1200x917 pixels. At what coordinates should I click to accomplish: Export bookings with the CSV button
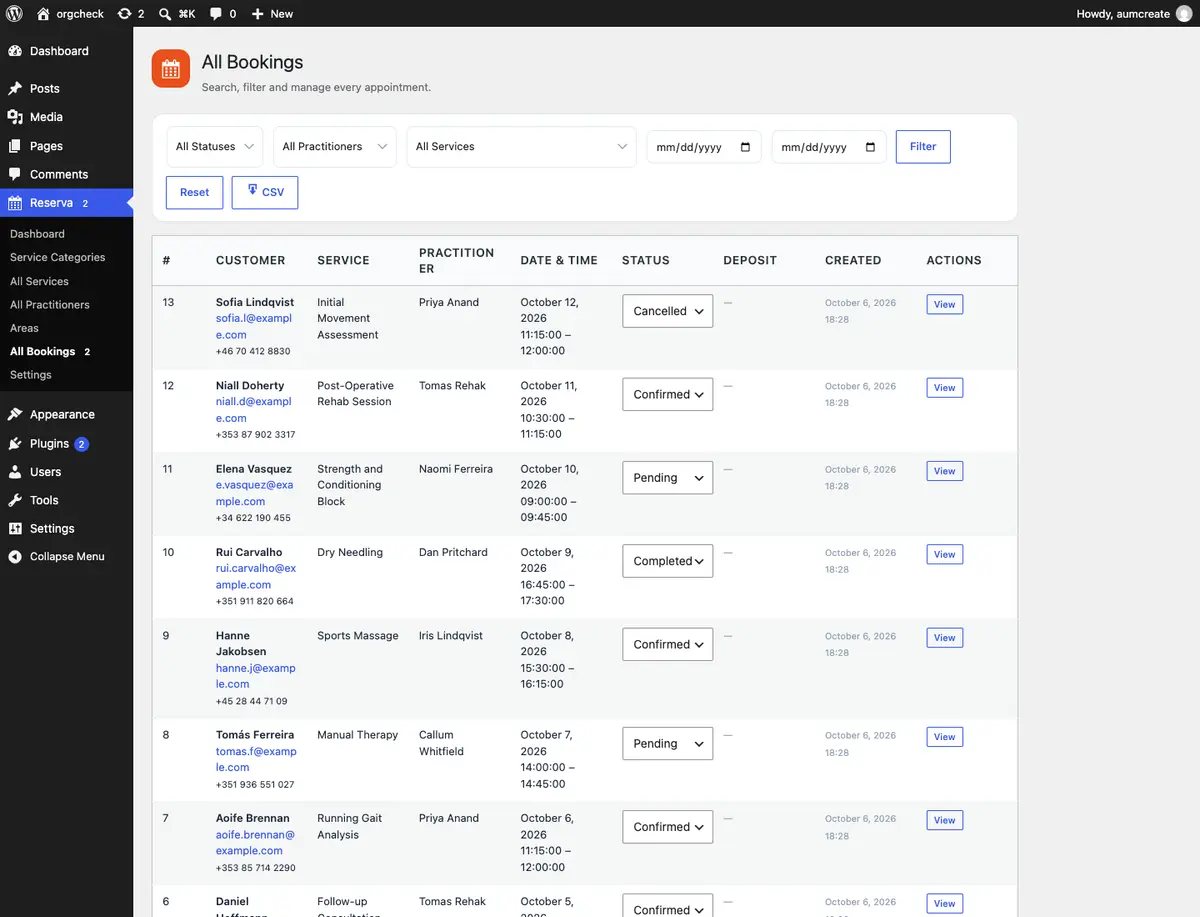point(265,192)
